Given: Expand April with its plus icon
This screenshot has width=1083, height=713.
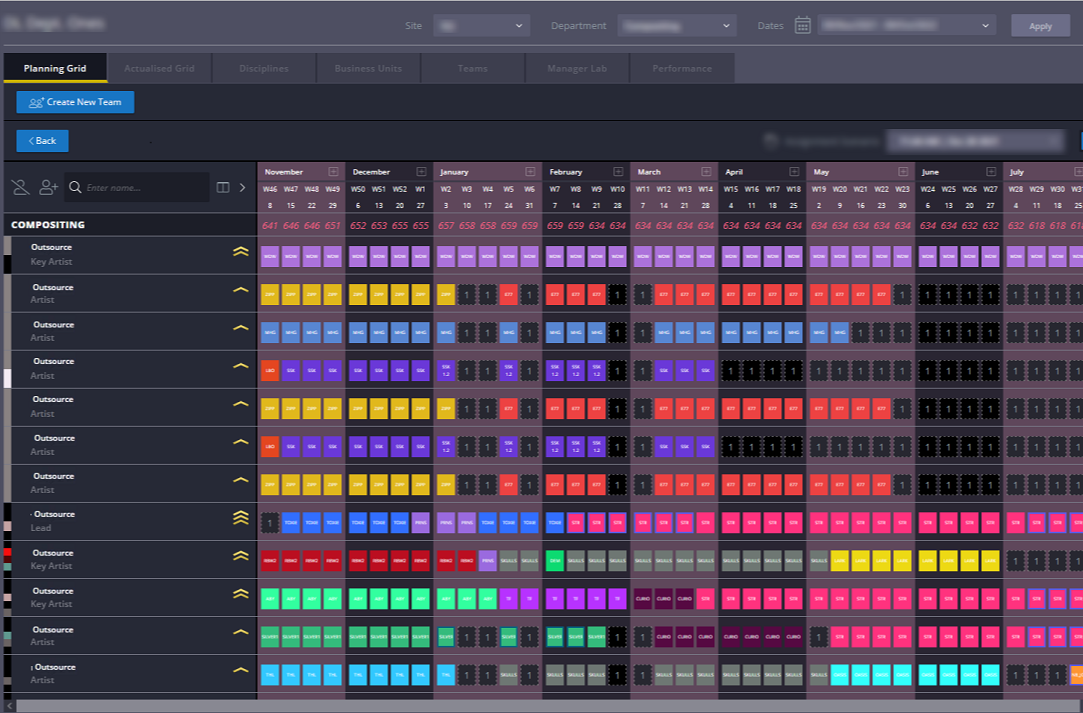Looking at the screenshot, I should coord(794,171).
